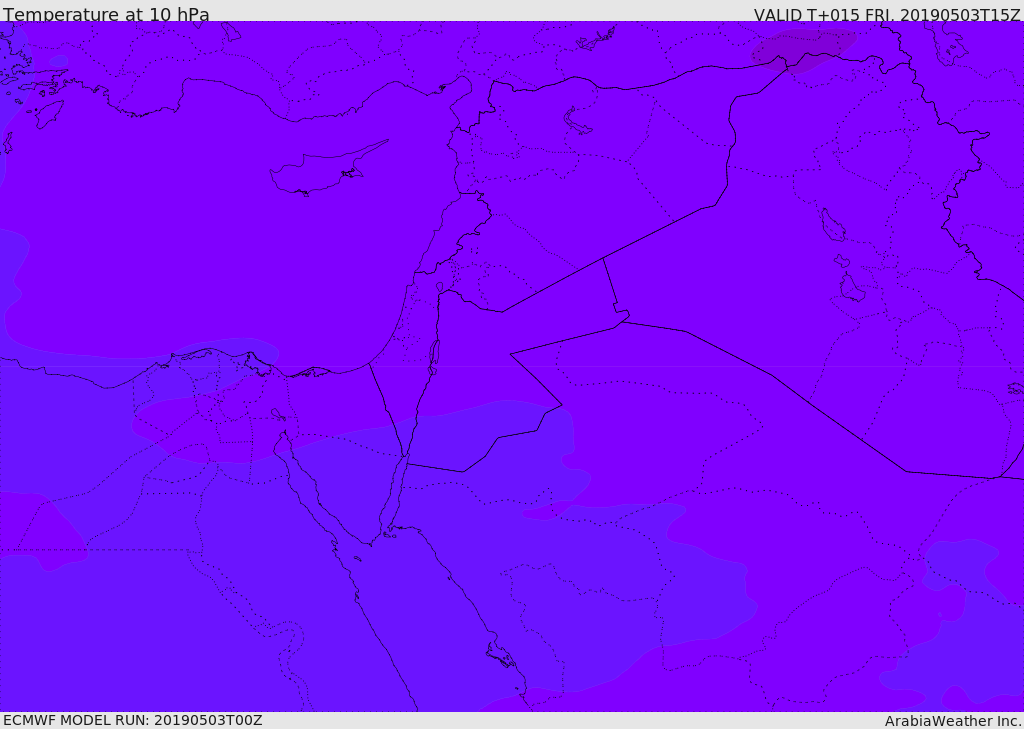Click the Dead Sea outline on map

point(433,356)
